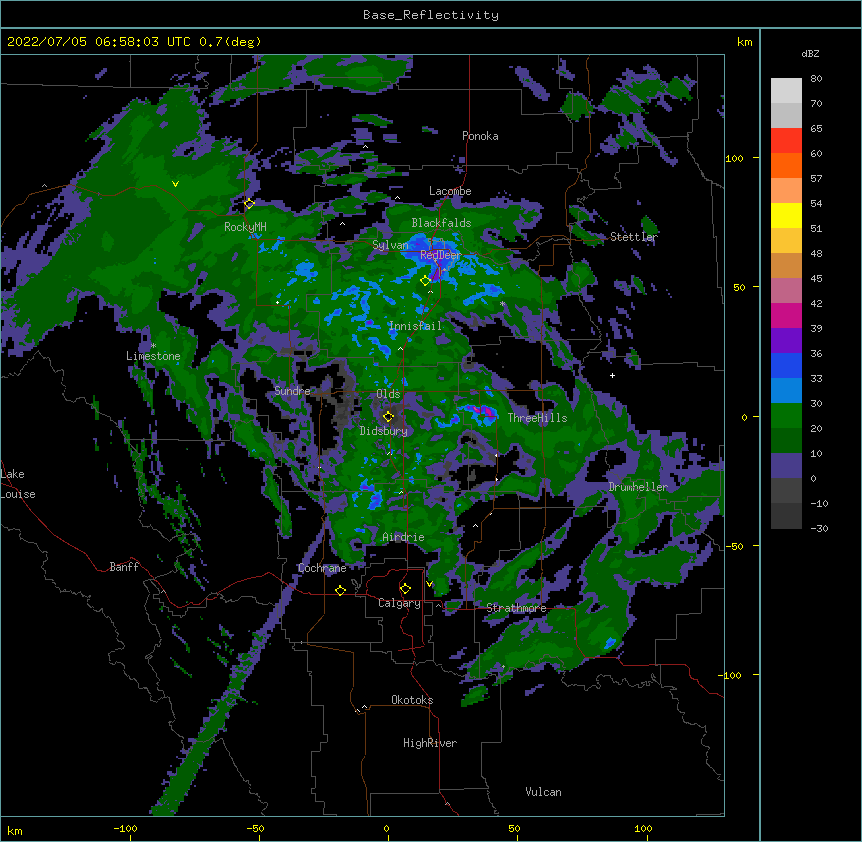Viewport: 862px width, 842px height.
Task: Click the RockyMH label
Action: [245, 227]
